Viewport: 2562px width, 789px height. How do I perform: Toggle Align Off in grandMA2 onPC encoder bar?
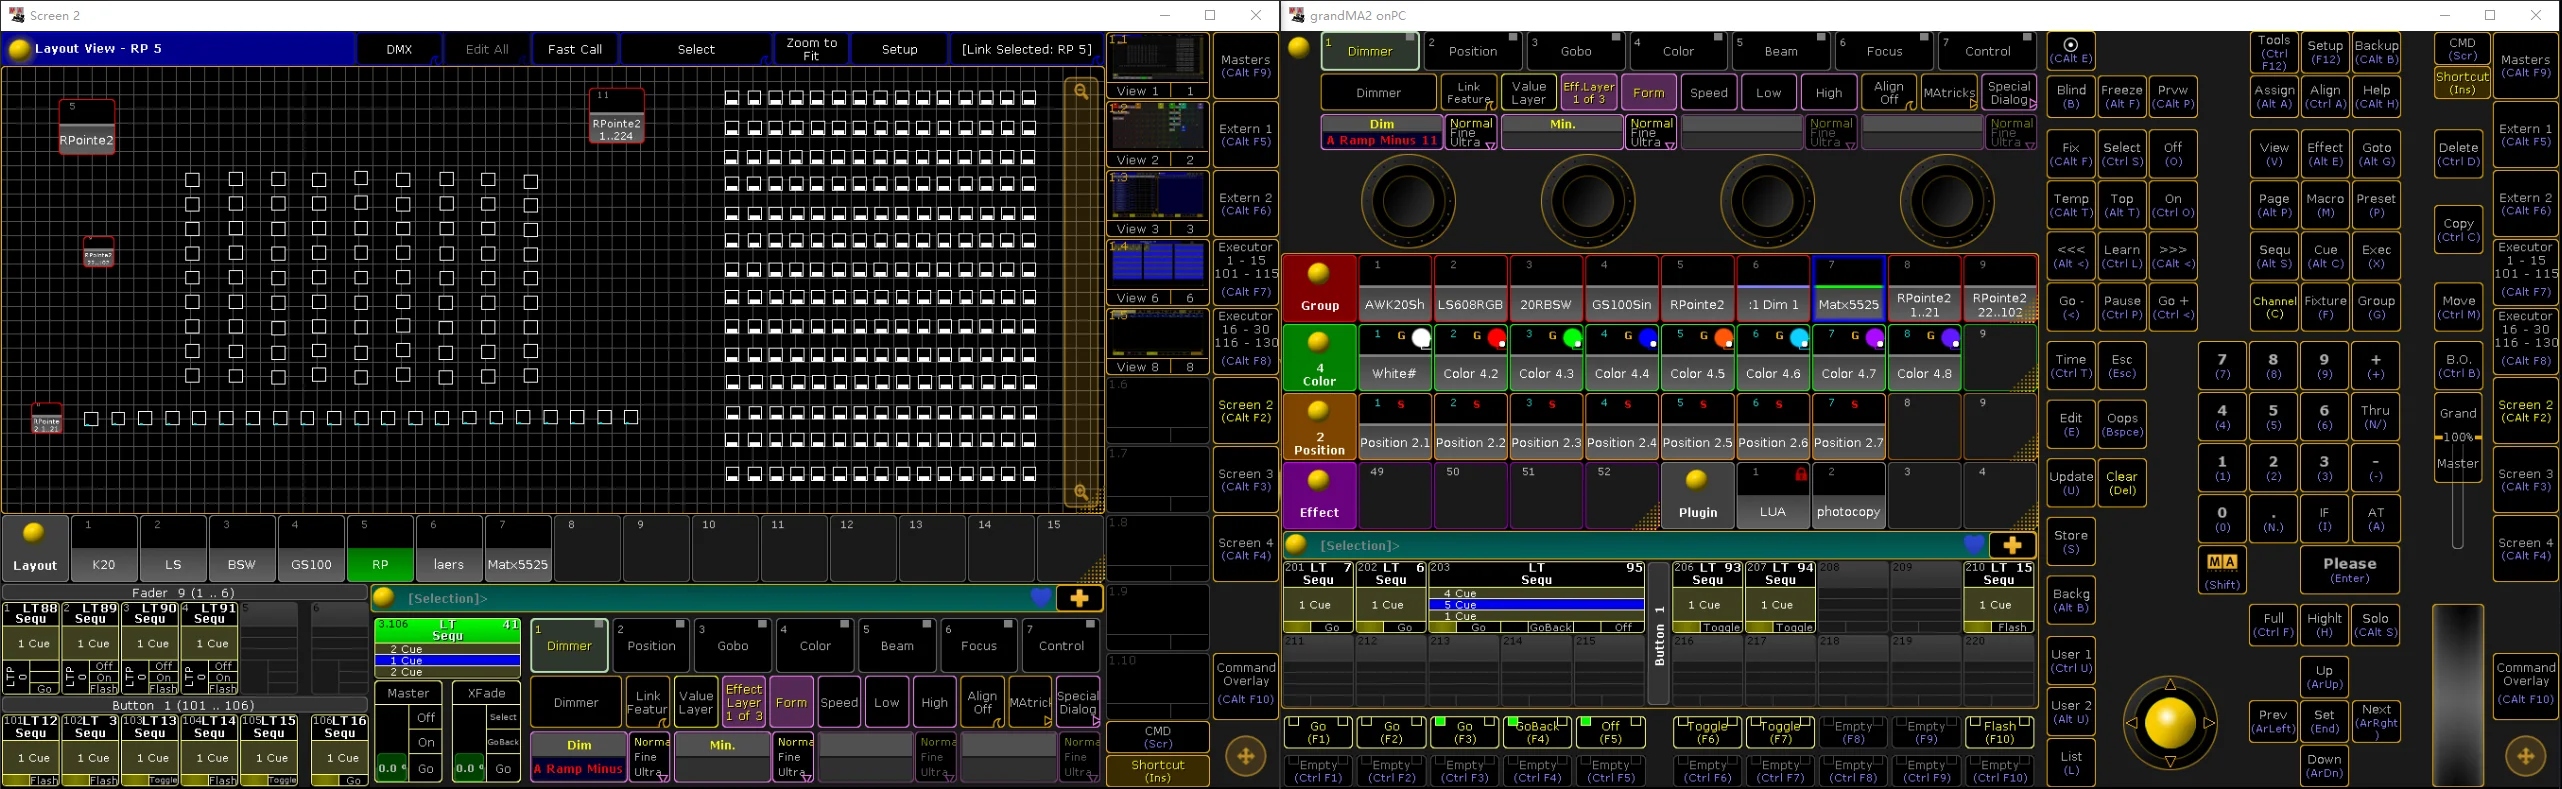tap(1888, 93)
